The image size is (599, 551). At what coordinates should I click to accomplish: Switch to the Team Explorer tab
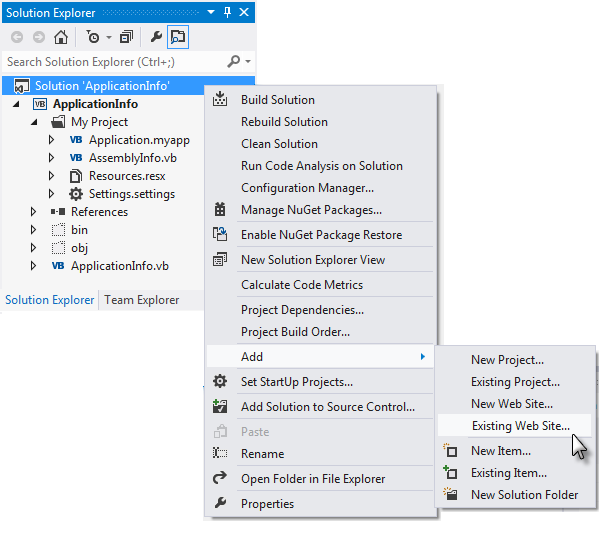(141, 300)
